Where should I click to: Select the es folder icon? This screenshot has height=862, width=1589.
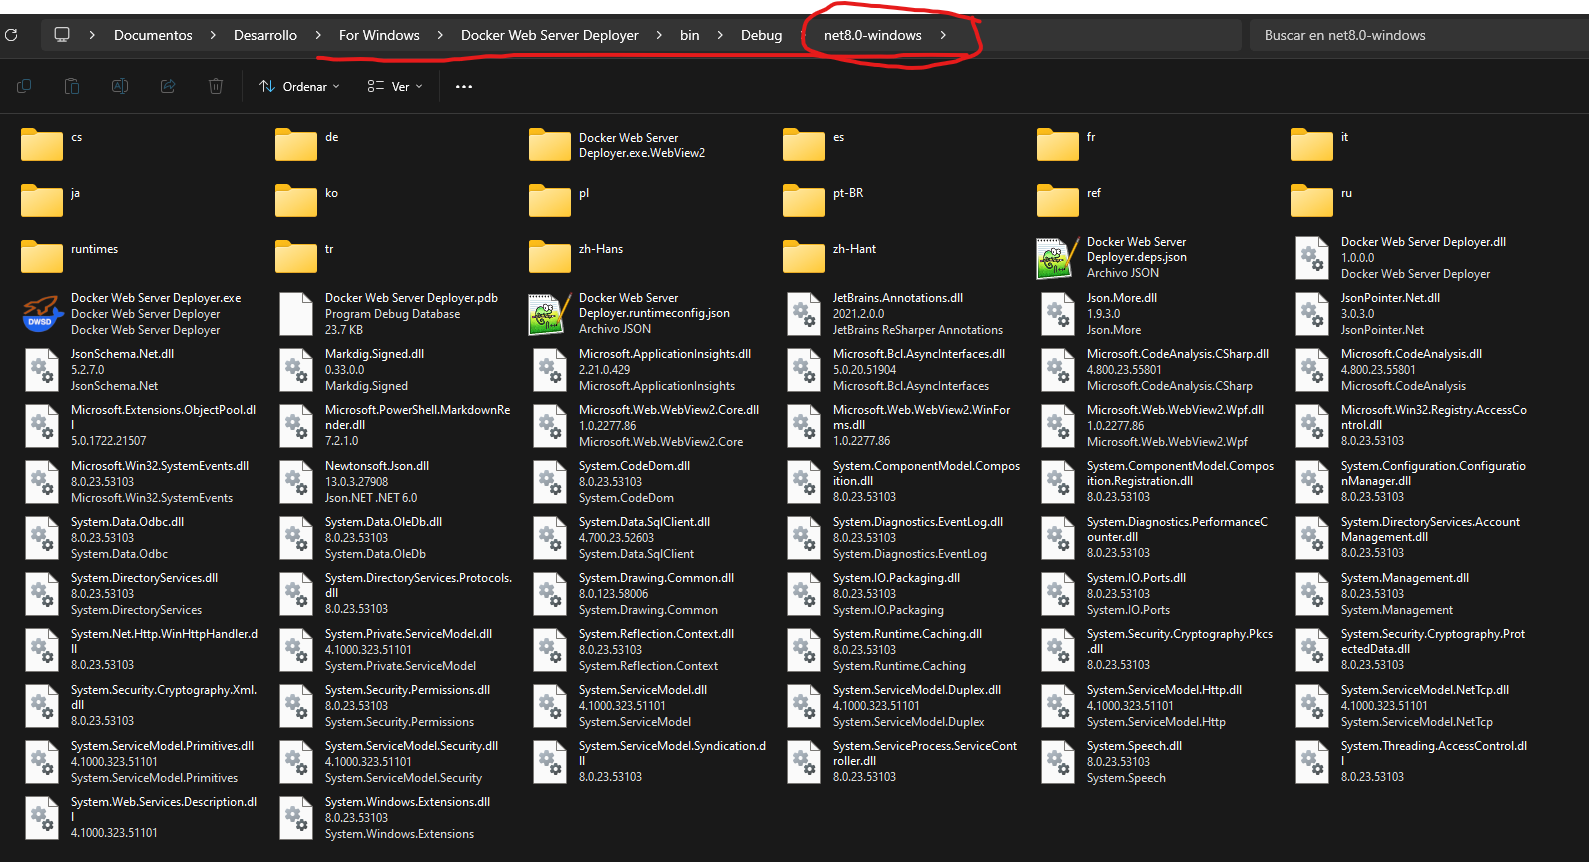(804, 145)
